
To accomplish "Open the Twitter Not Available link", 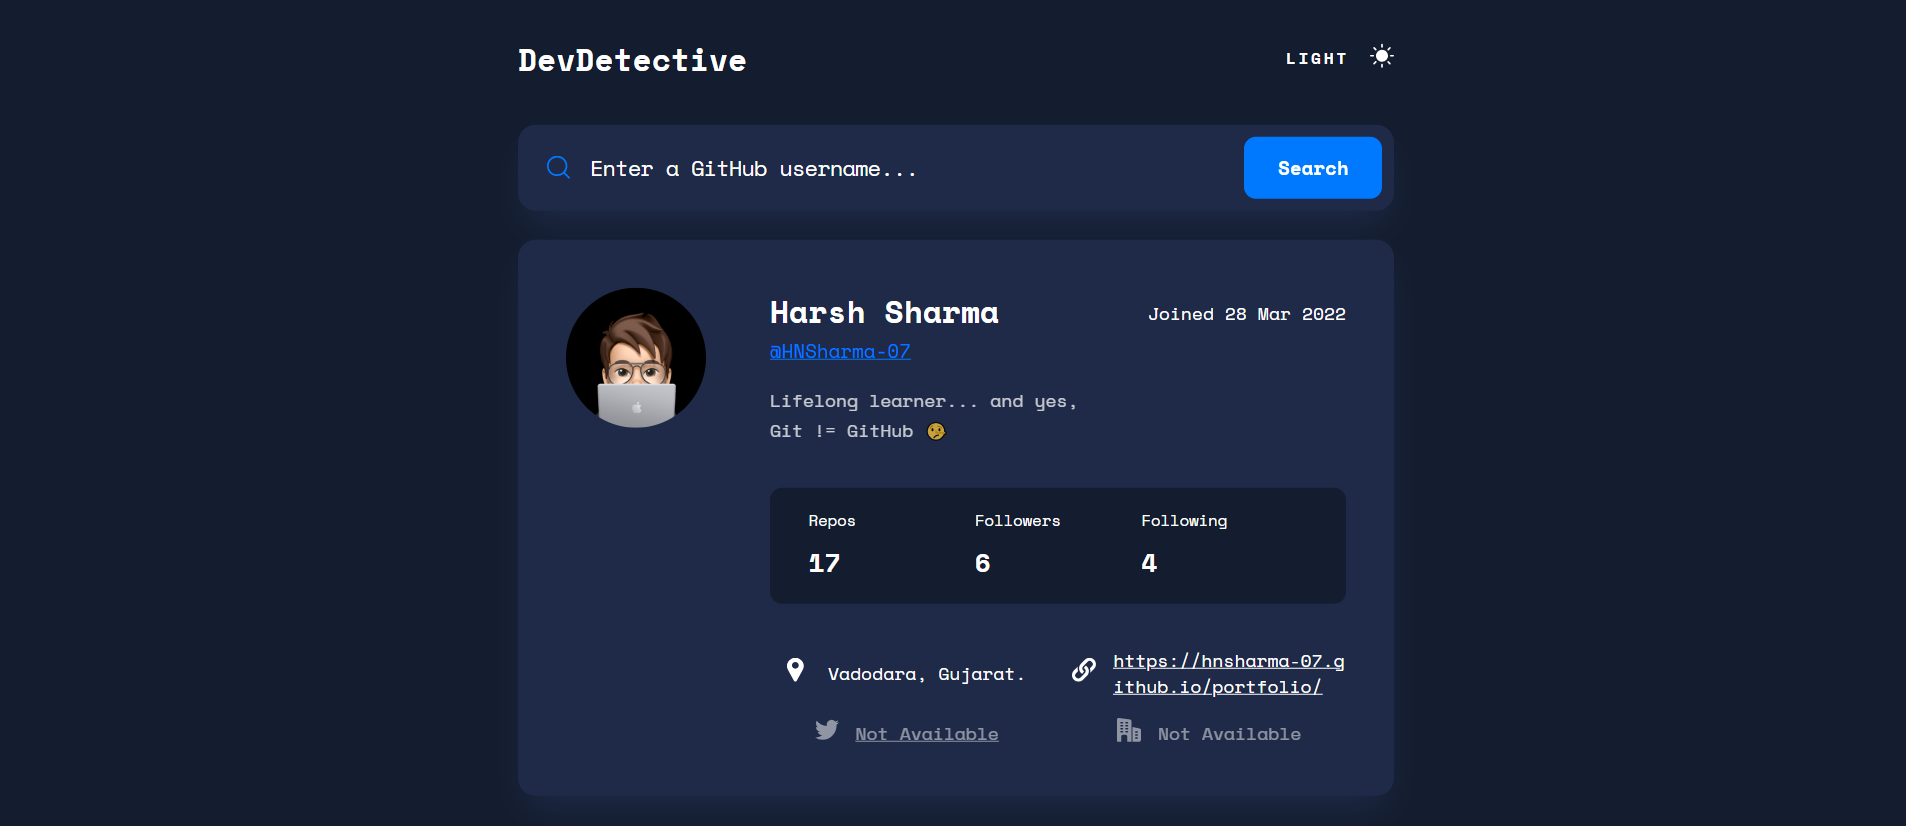I will 926,735.
